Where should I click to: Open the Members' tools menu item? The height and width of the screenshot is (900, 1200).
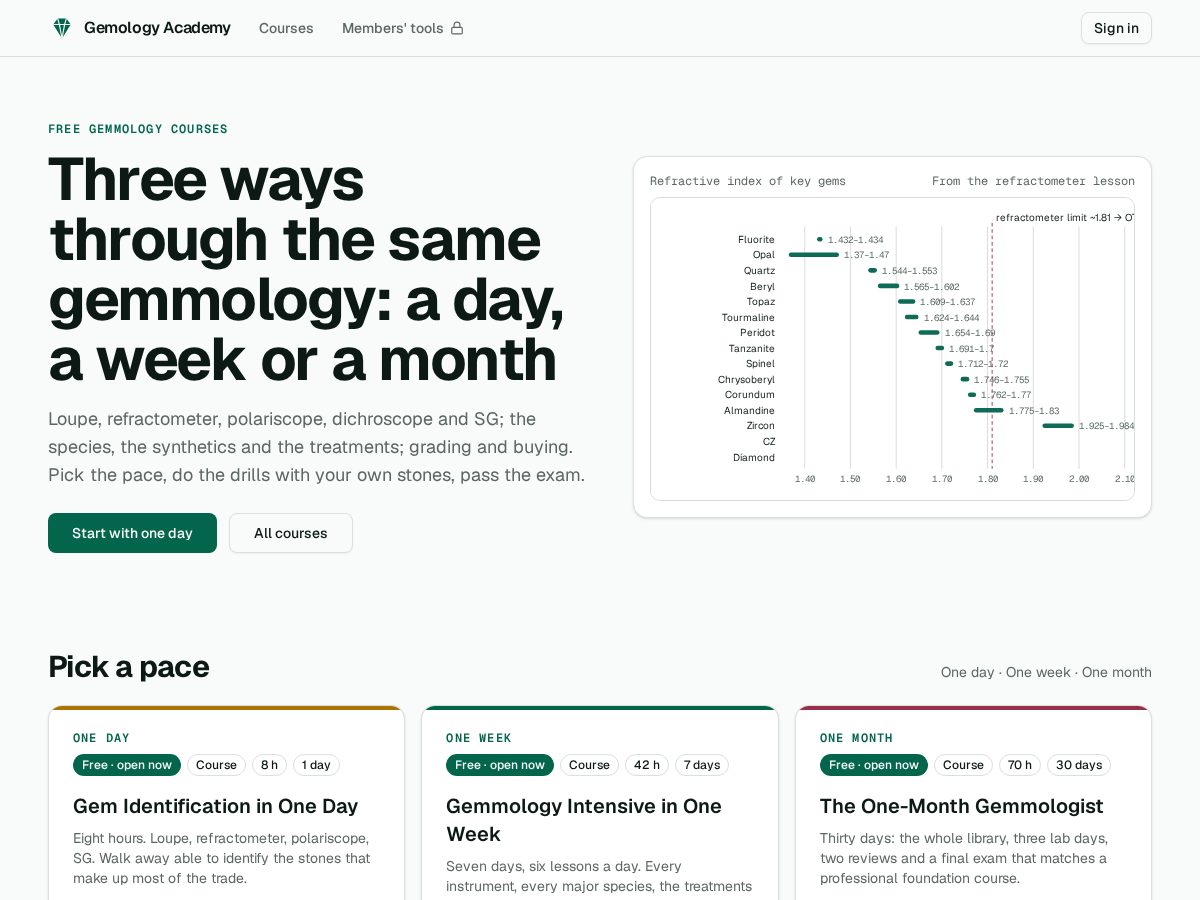(x=403, y=28)
